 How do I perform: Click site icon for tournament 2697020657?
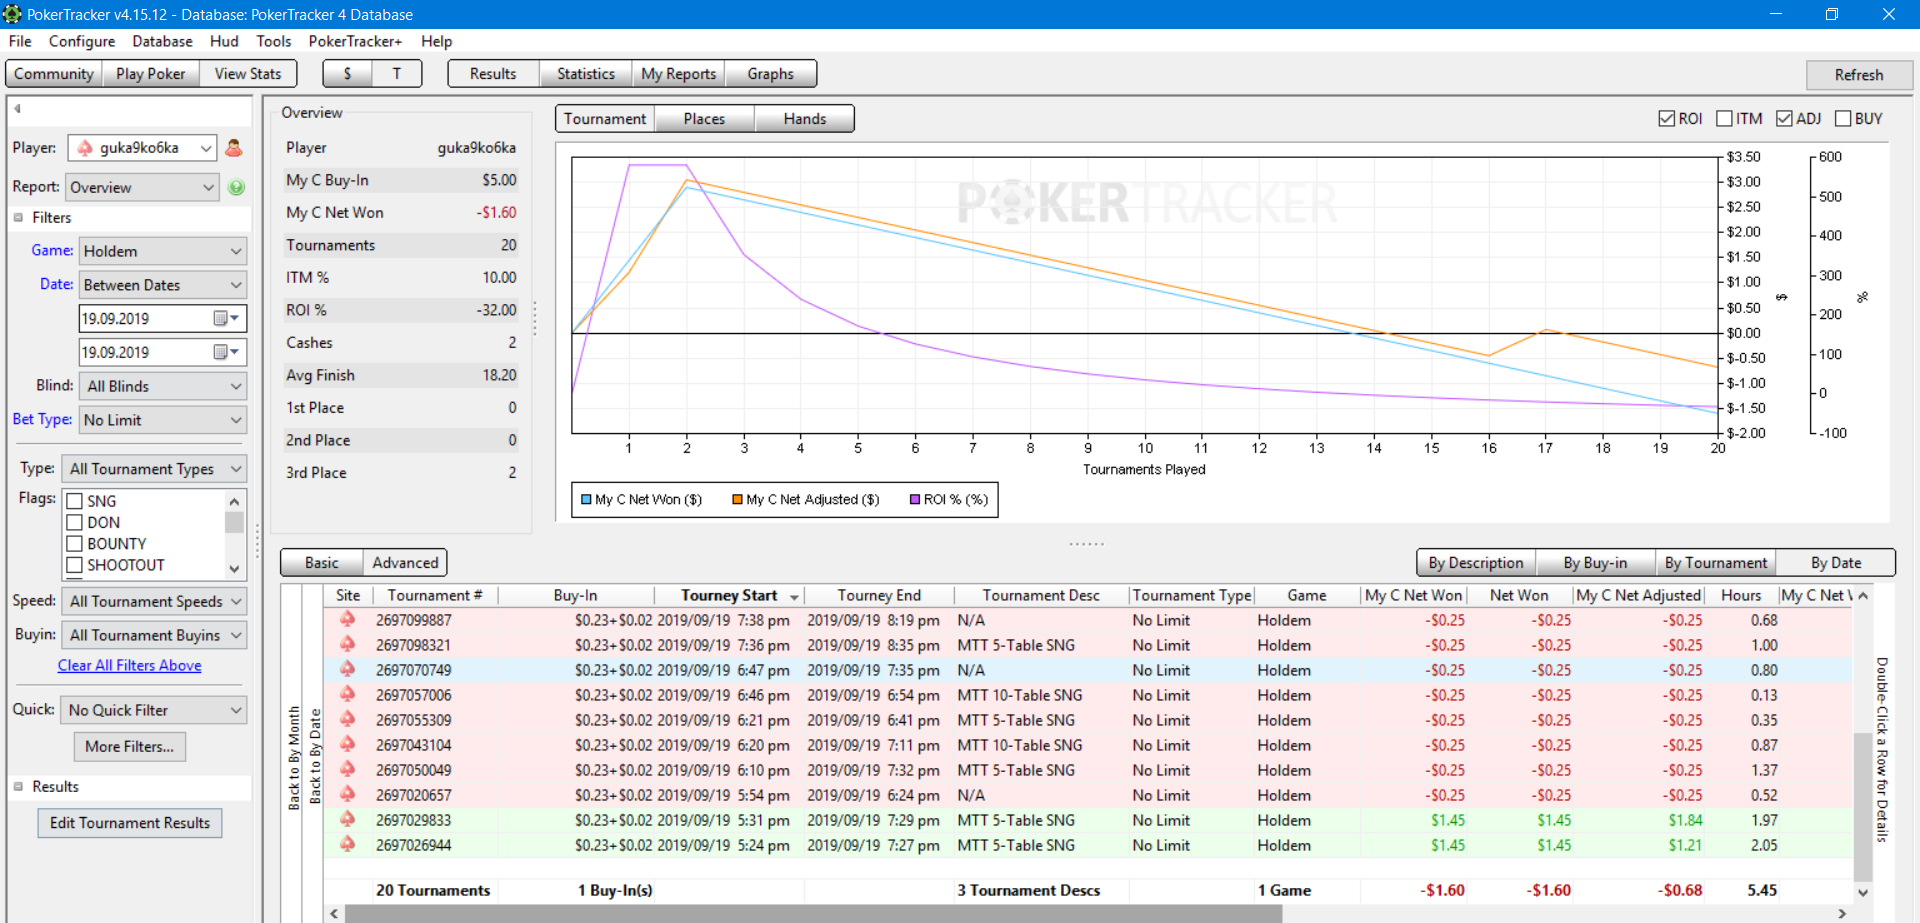(347, 795)
